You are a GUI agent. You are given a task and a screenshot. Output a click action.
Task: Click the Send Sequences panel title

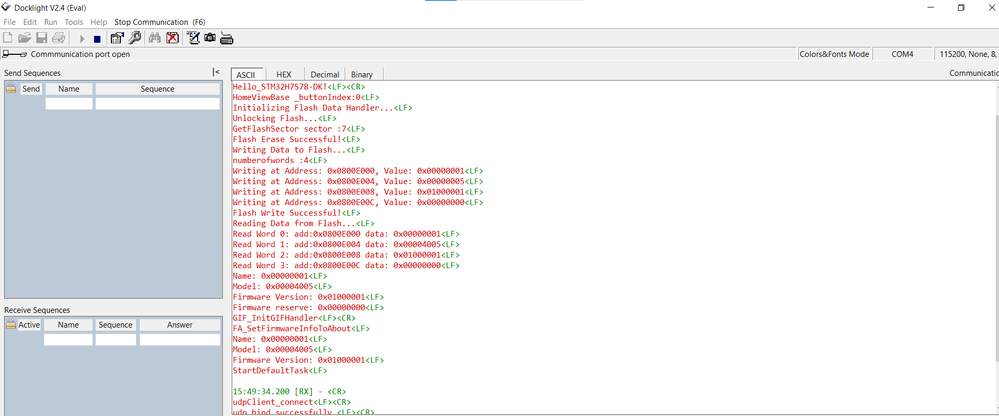coord(32,73)
